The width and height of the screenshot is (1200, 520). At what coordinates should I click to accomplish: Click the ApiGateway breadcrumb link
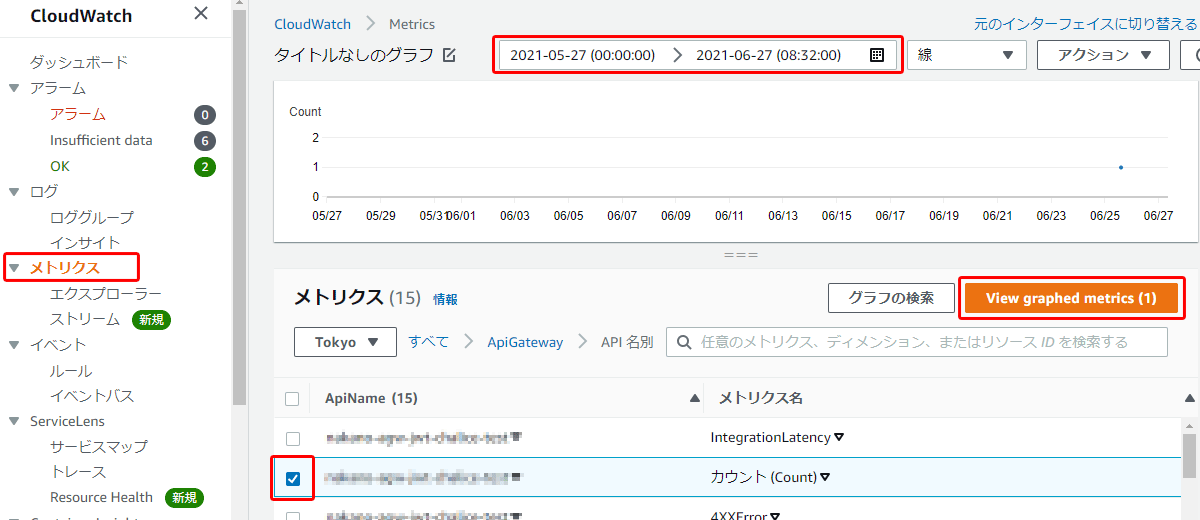525,342
